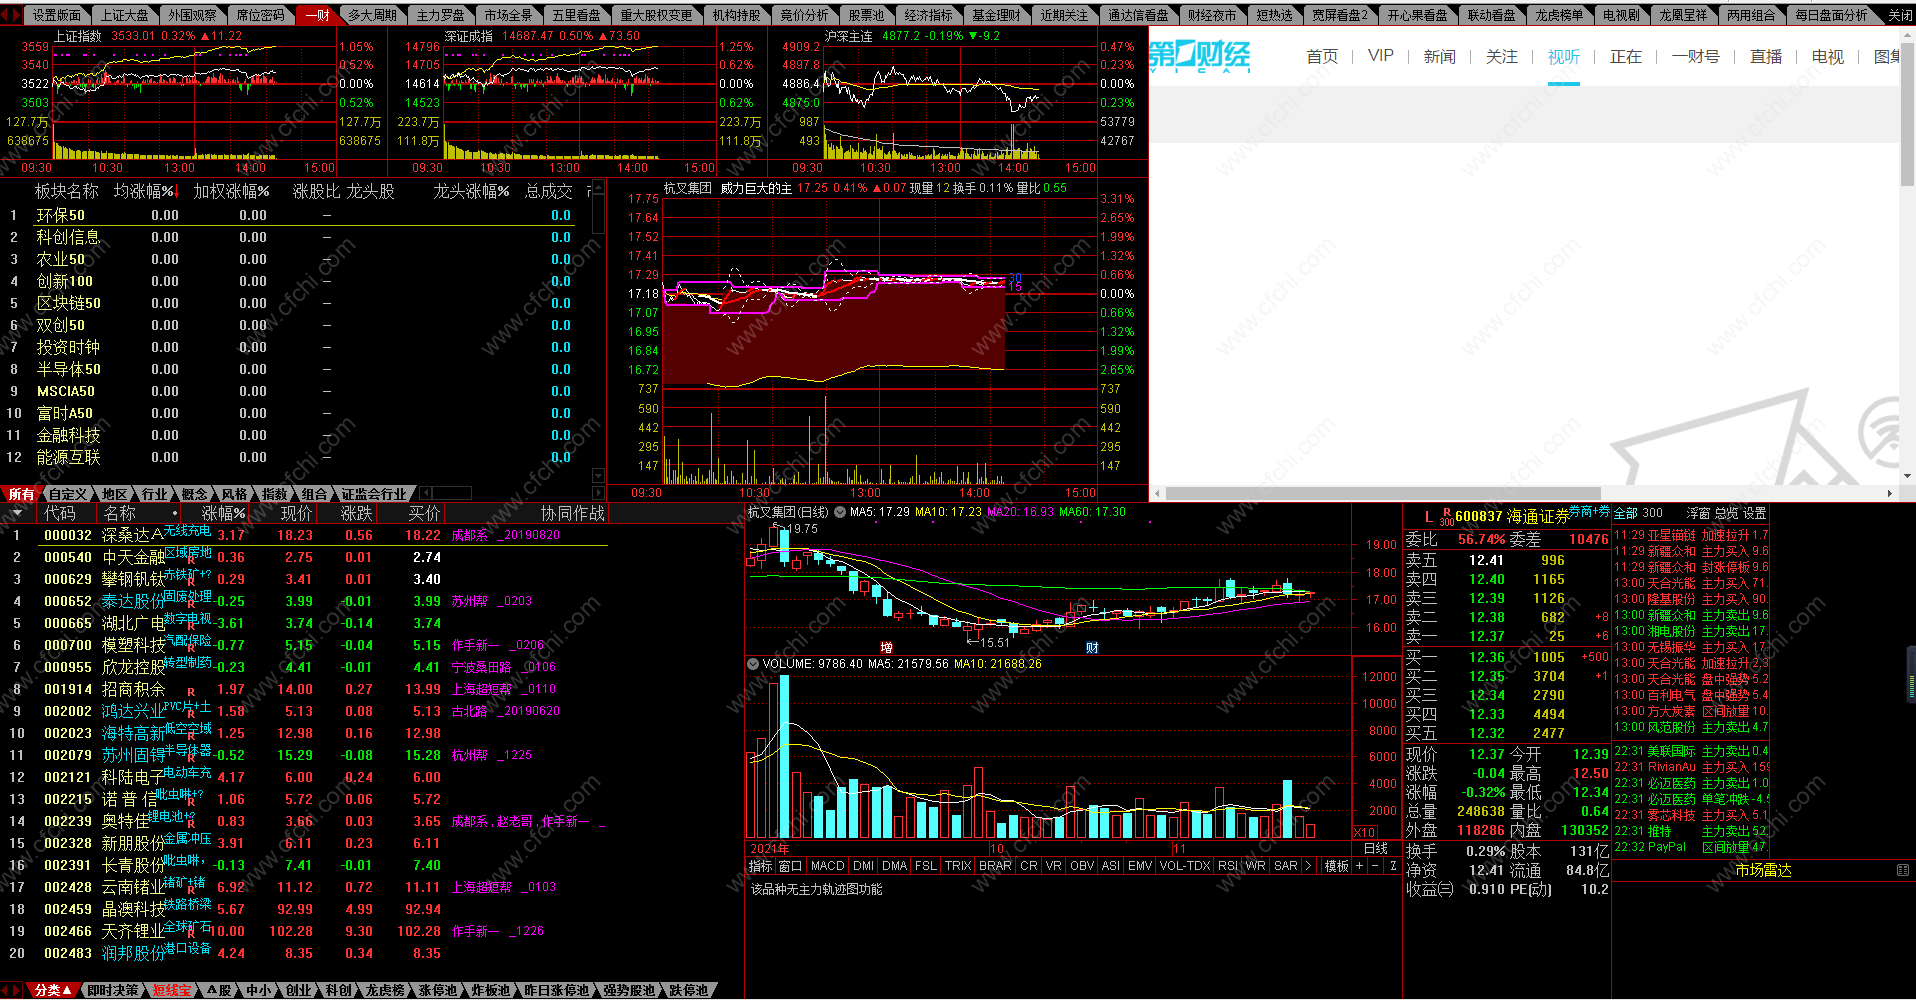
Task: Open 新闻 in the 第一财经 navigation
Action: 1440,56
